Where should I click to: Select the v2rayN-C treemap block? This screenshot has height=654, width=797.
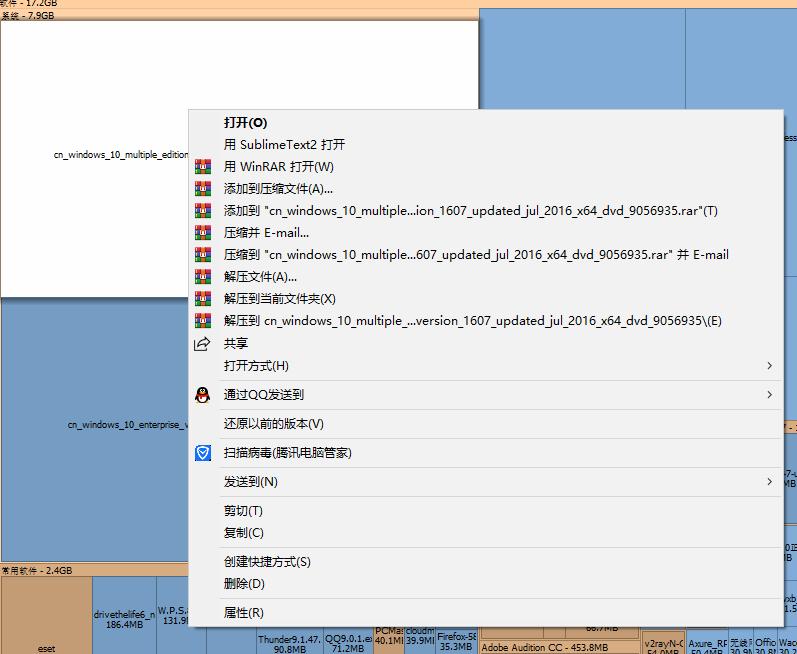663,643
